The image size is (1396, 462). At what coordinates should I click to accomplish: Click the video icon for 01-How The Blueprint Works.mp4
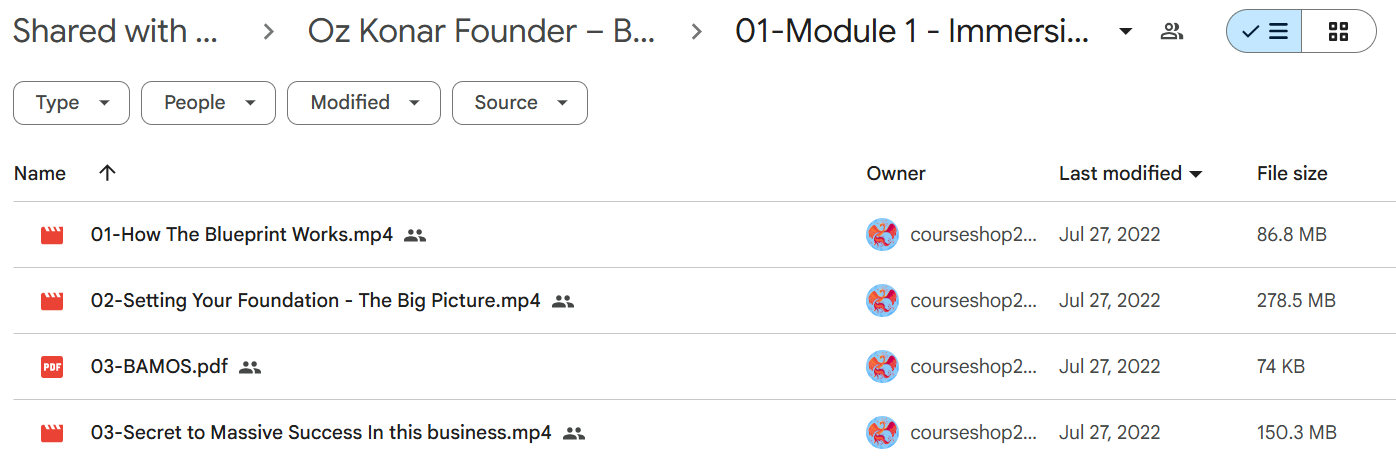click(52, 235)
